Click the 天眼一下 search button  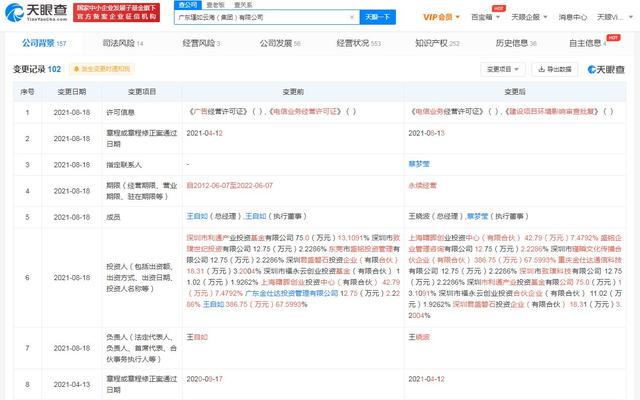pos(378,17)
